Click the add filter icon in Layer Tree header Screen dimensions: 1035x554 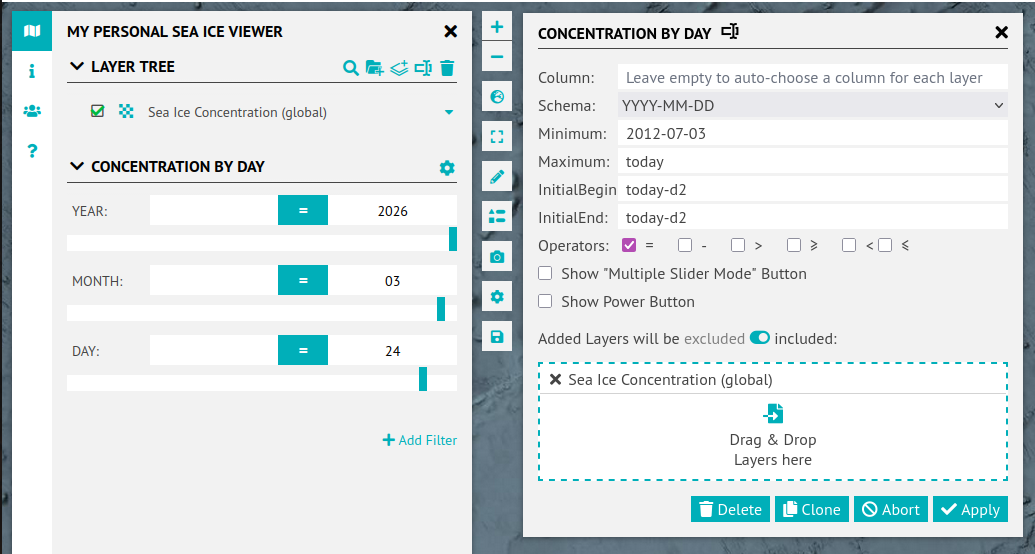pos(423,67)
